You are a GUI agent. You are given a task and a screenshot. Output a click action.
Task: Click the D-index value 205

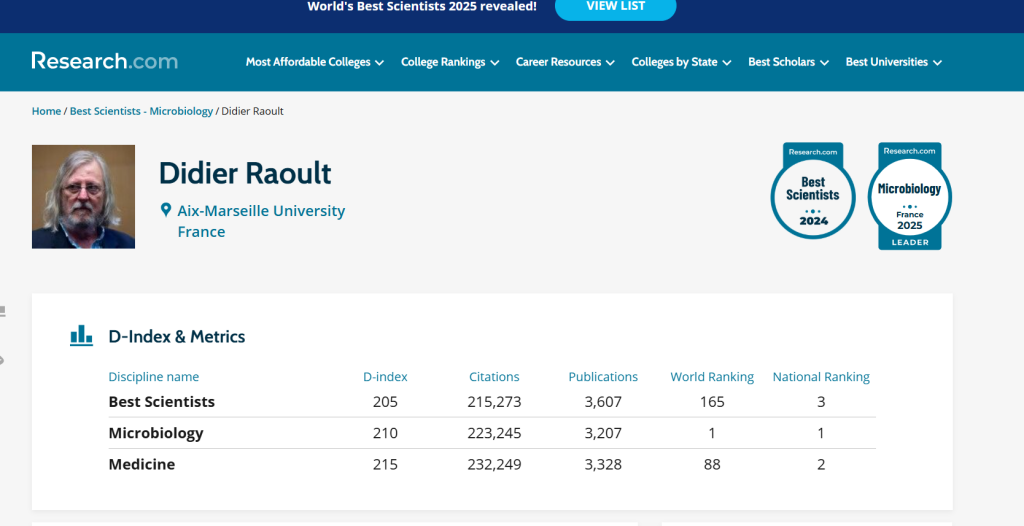385,402
